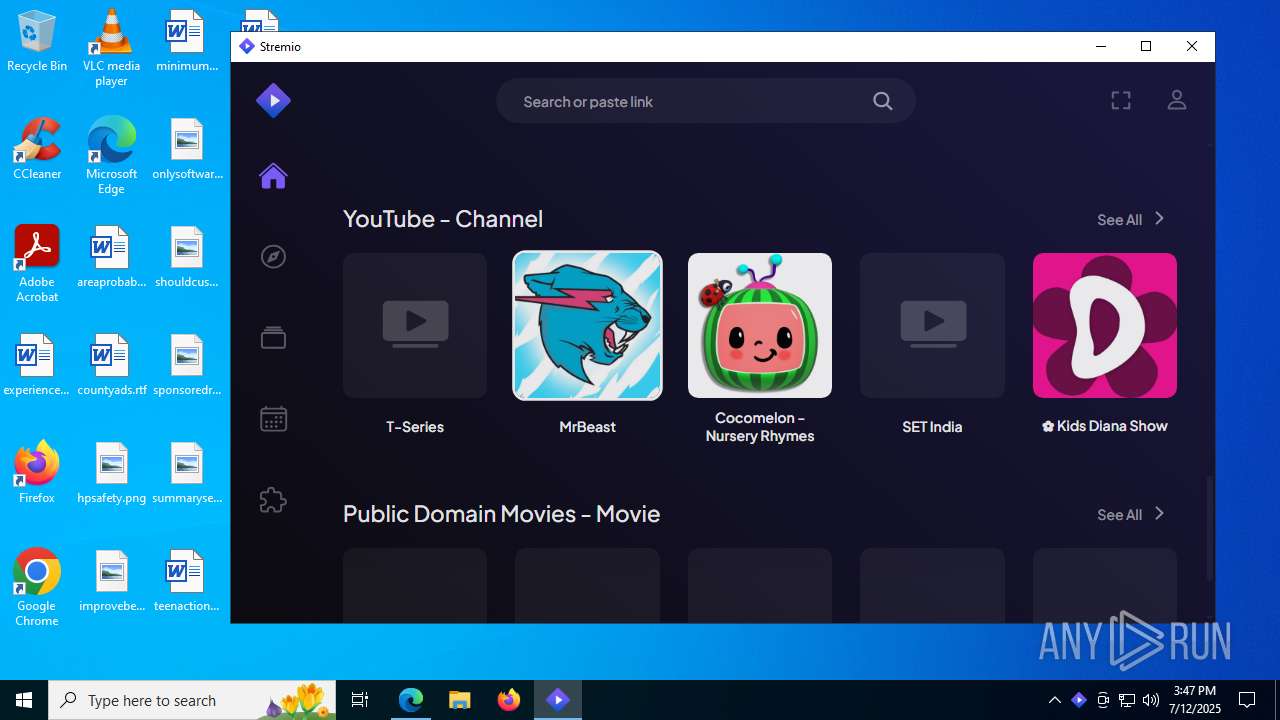Select VLC media player desktop icon
1280x720 pixels.
pyautogui.click(x=111, y=48)
